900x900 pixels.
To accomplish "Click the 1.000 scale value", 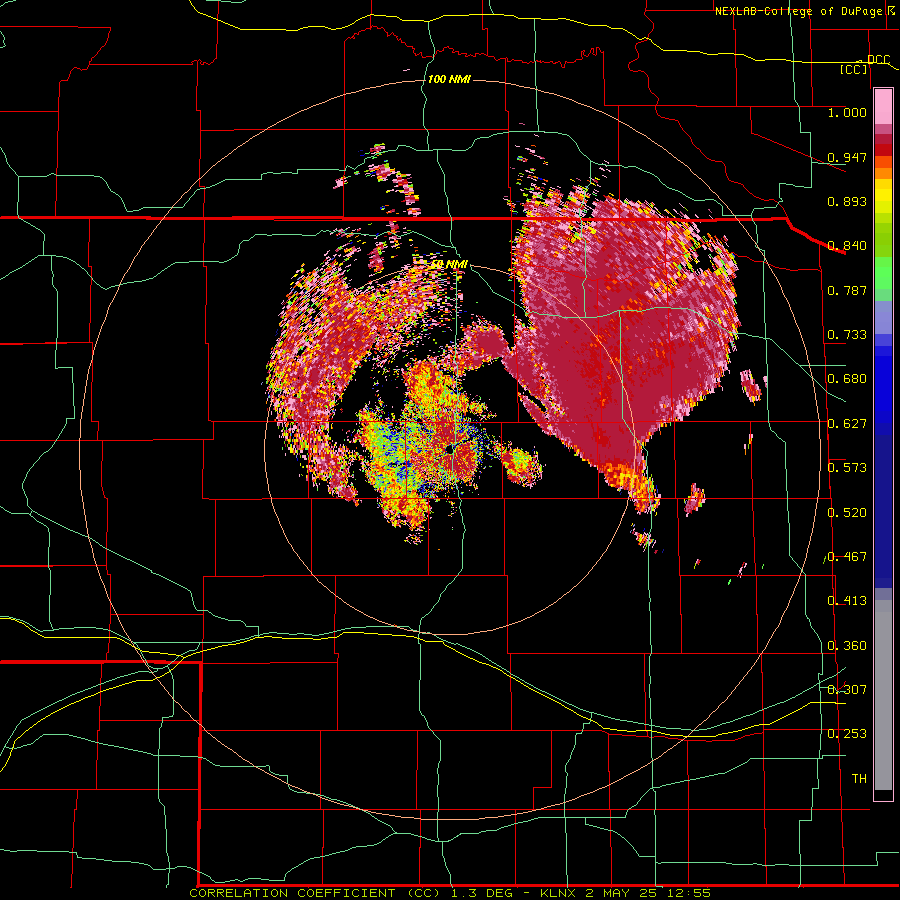I will click(847, 112).
